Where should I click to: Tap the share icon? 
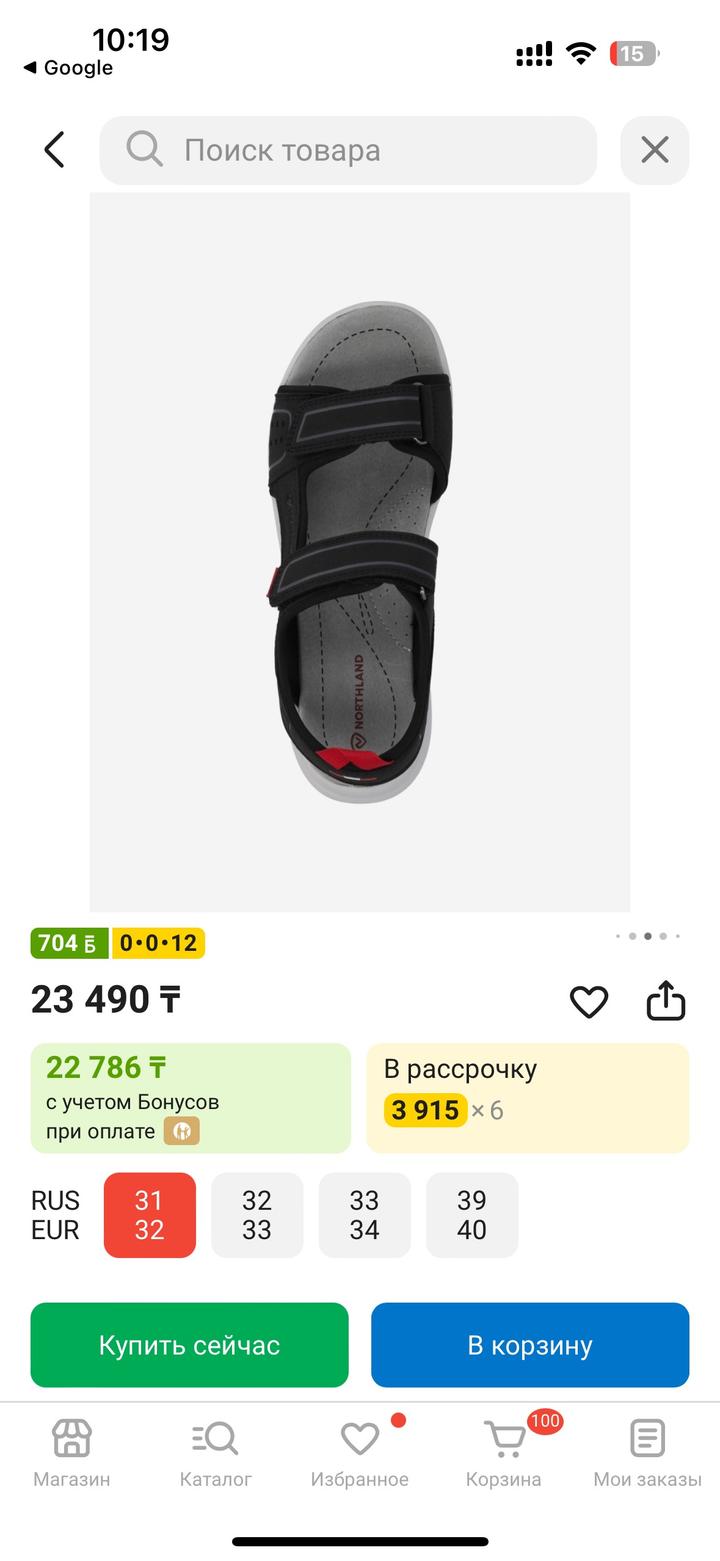[x=665, y=1000]
